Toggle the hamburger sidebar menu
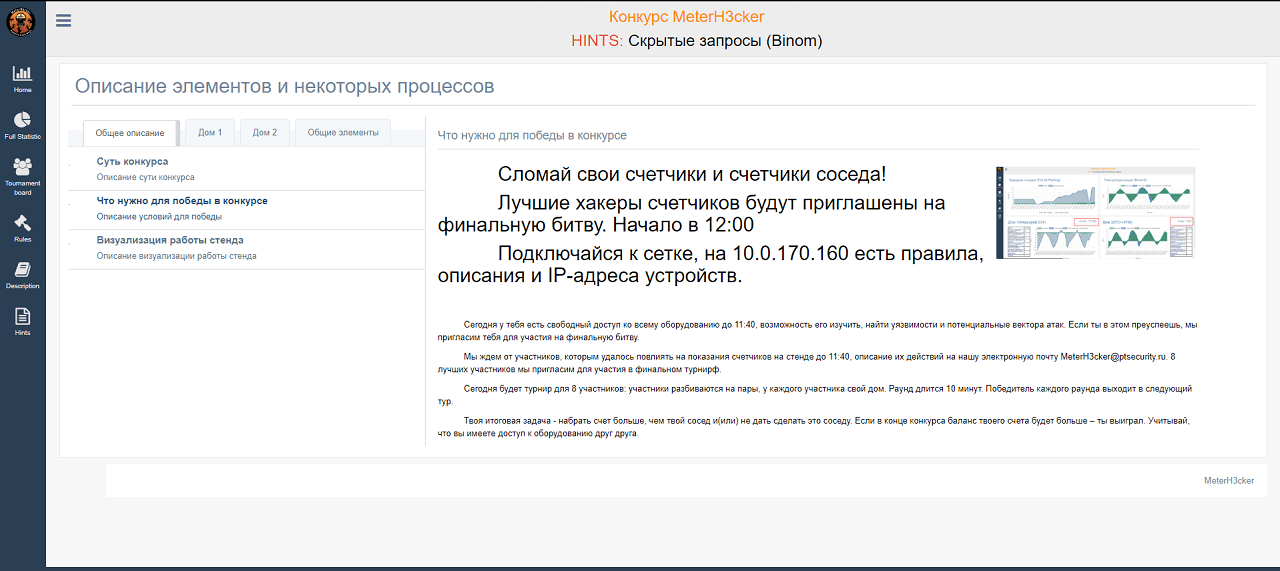 coord(63,20)
